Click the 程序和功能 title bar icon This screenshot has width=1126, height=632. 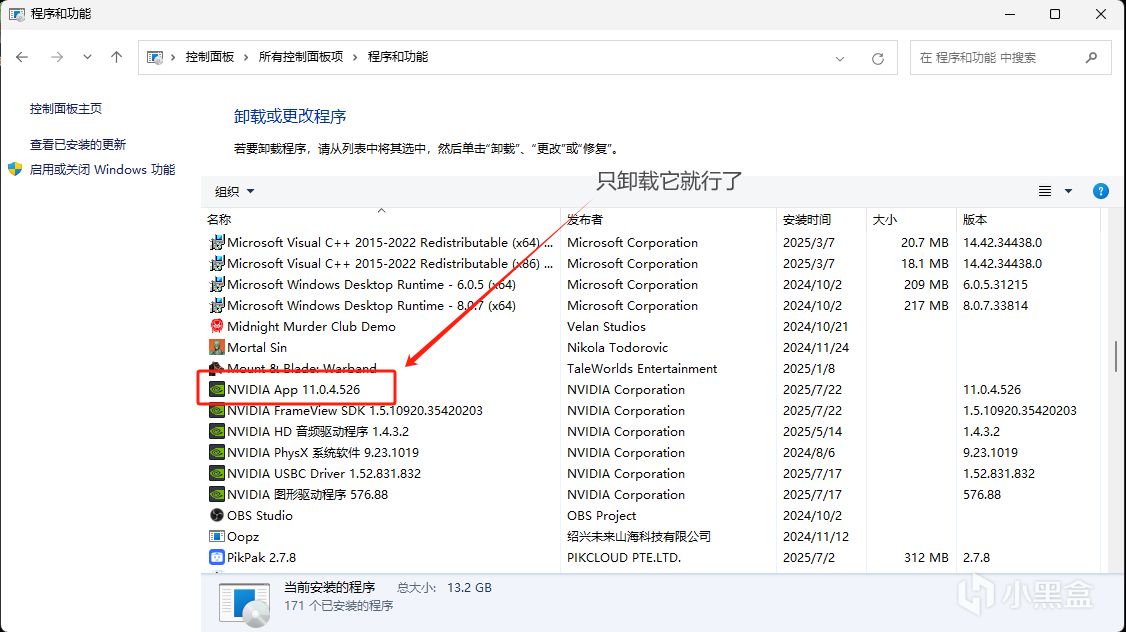click(x=16, y=14)
